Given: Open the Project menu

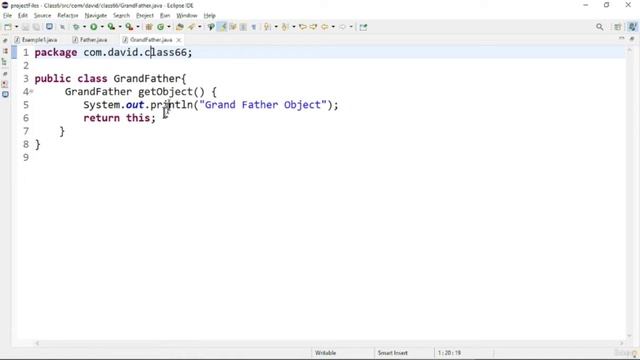Looking at the screenshot, I should click(145, 16).
